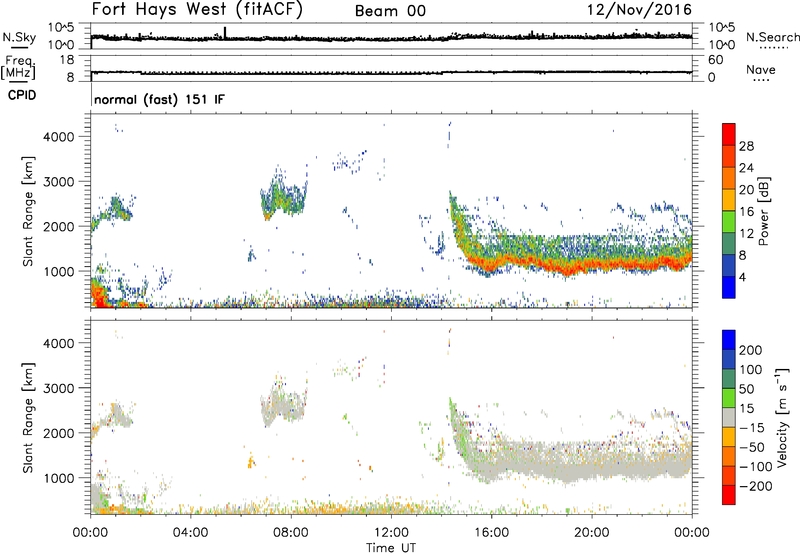Click the 'N.Sky' legend label
The image size is (800, 554).
pyautogui.click(x=19, y=37)
